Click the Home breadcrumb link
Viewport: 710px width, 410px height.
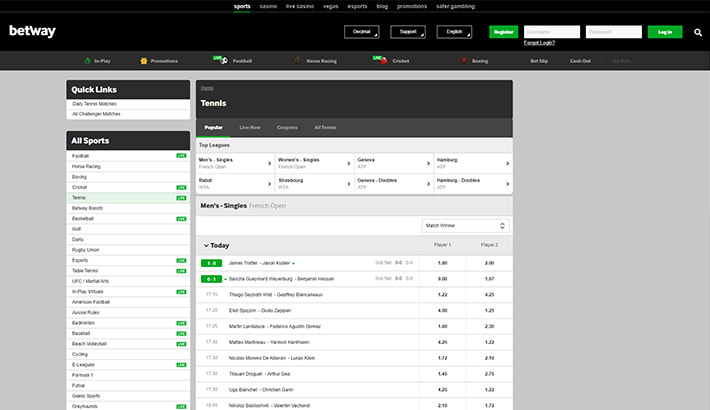pos(207,88)
